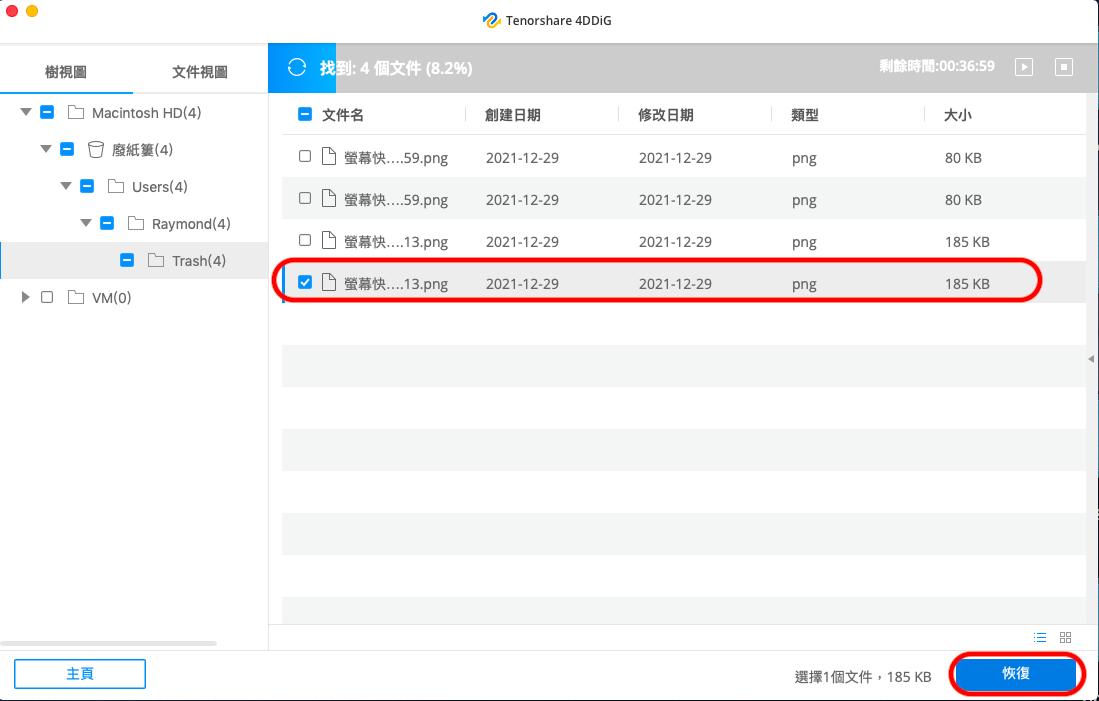Toggle the Trash folder checkbox

127,261
